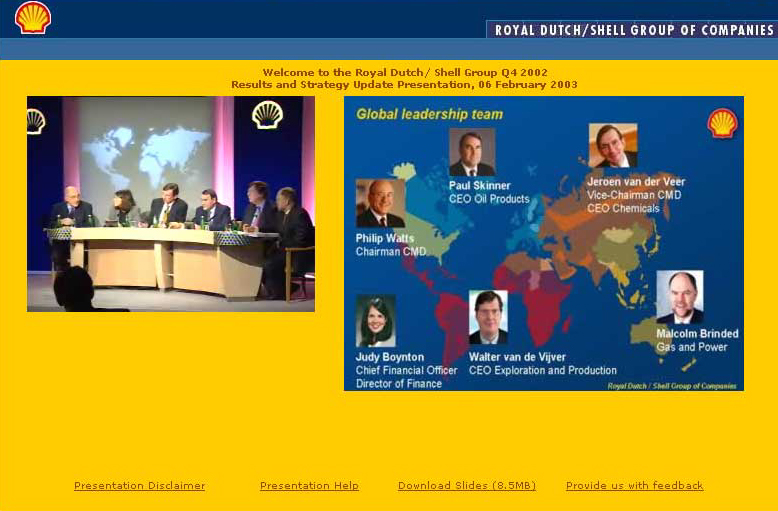Screen dimensions: 778x511
Task: Click the Shell logo on the slide
Action: click(722, 124)
